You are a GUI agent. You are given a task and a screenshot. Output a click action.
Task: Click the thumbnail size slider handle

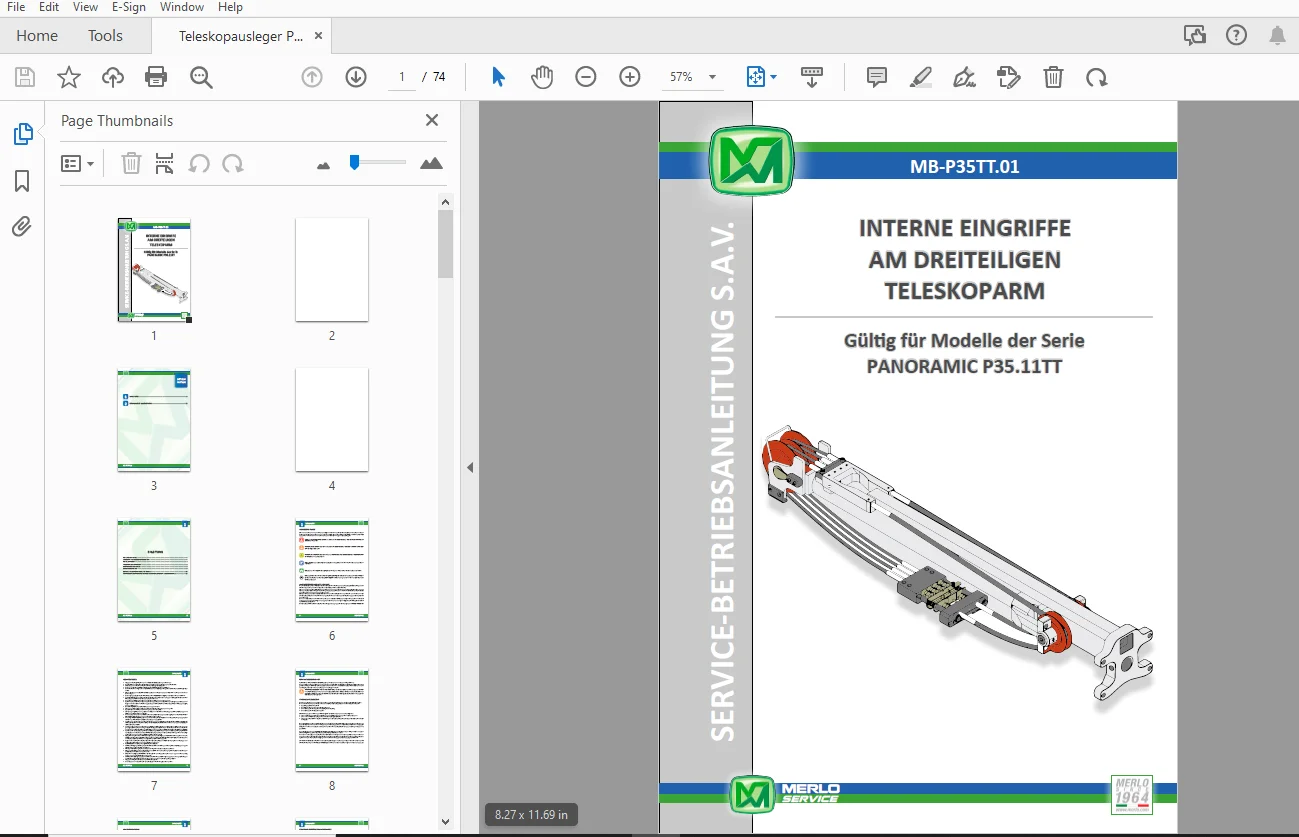pos(354,161)
